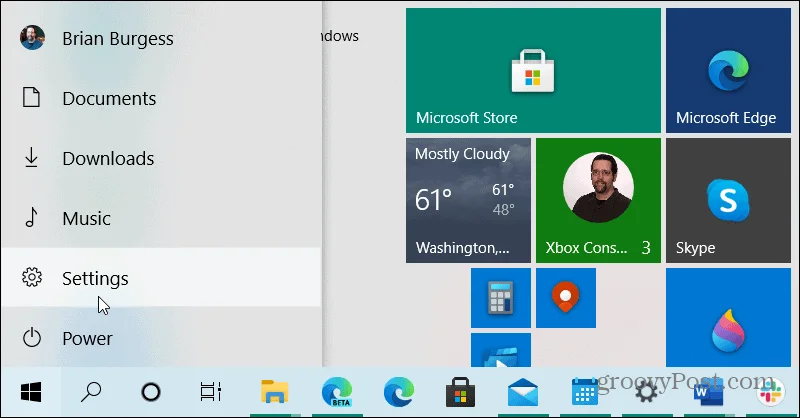Image resolution: width=800 pixels, height=418 pixels.
Task: Launch Word from the taskbar
Action: (x=708, y=392)
